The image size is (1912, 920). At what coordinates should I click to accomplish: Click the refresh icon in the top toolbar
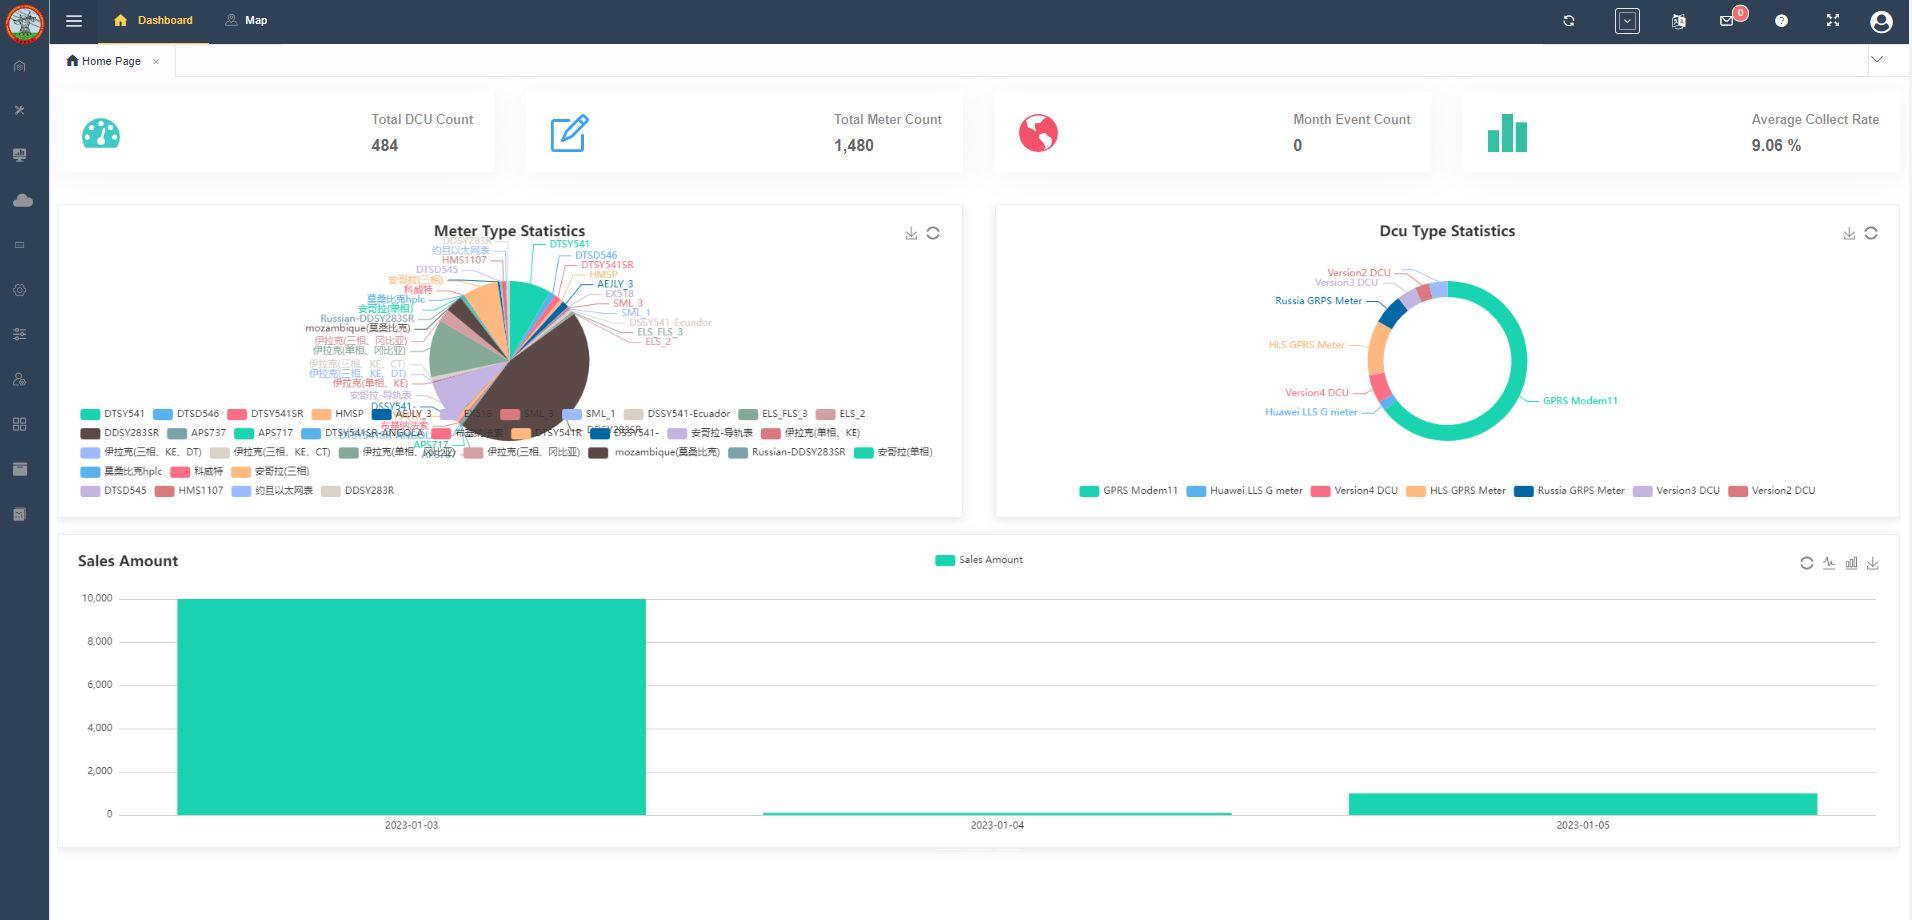[1568, 20]
